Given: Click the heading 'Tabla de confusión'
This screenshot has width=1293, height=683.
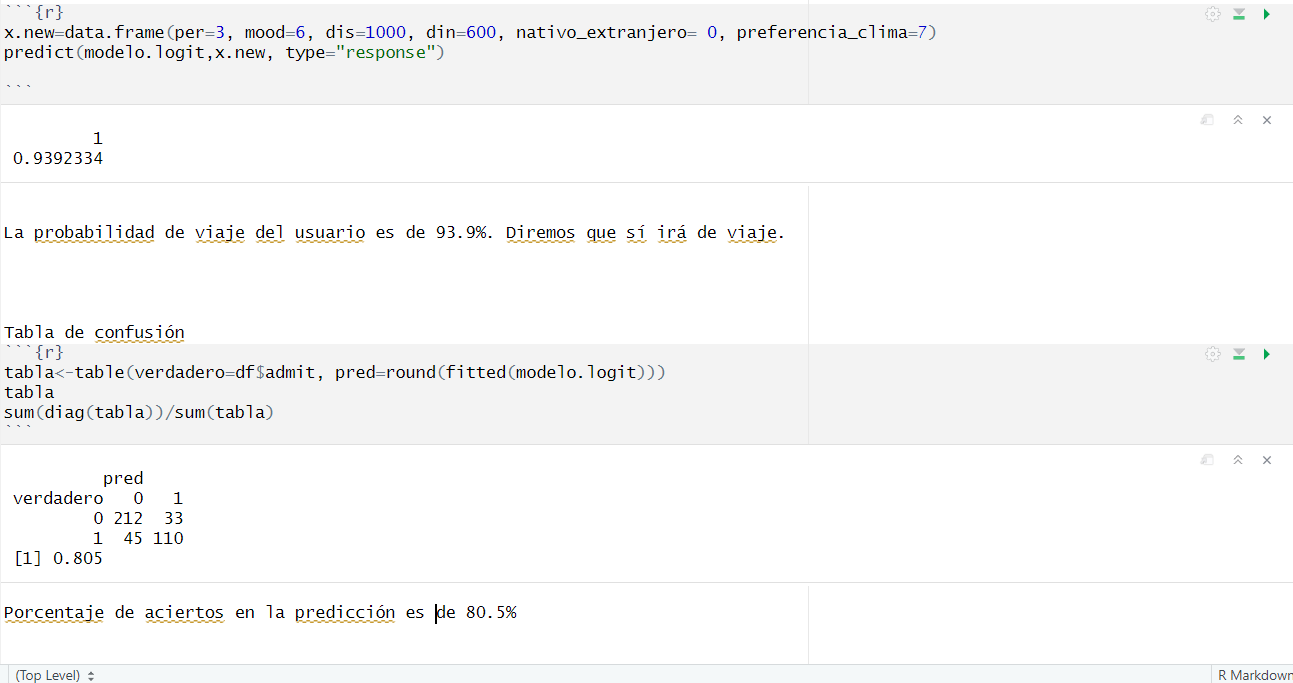Looking at the screenshot, I should click(94, 332).
